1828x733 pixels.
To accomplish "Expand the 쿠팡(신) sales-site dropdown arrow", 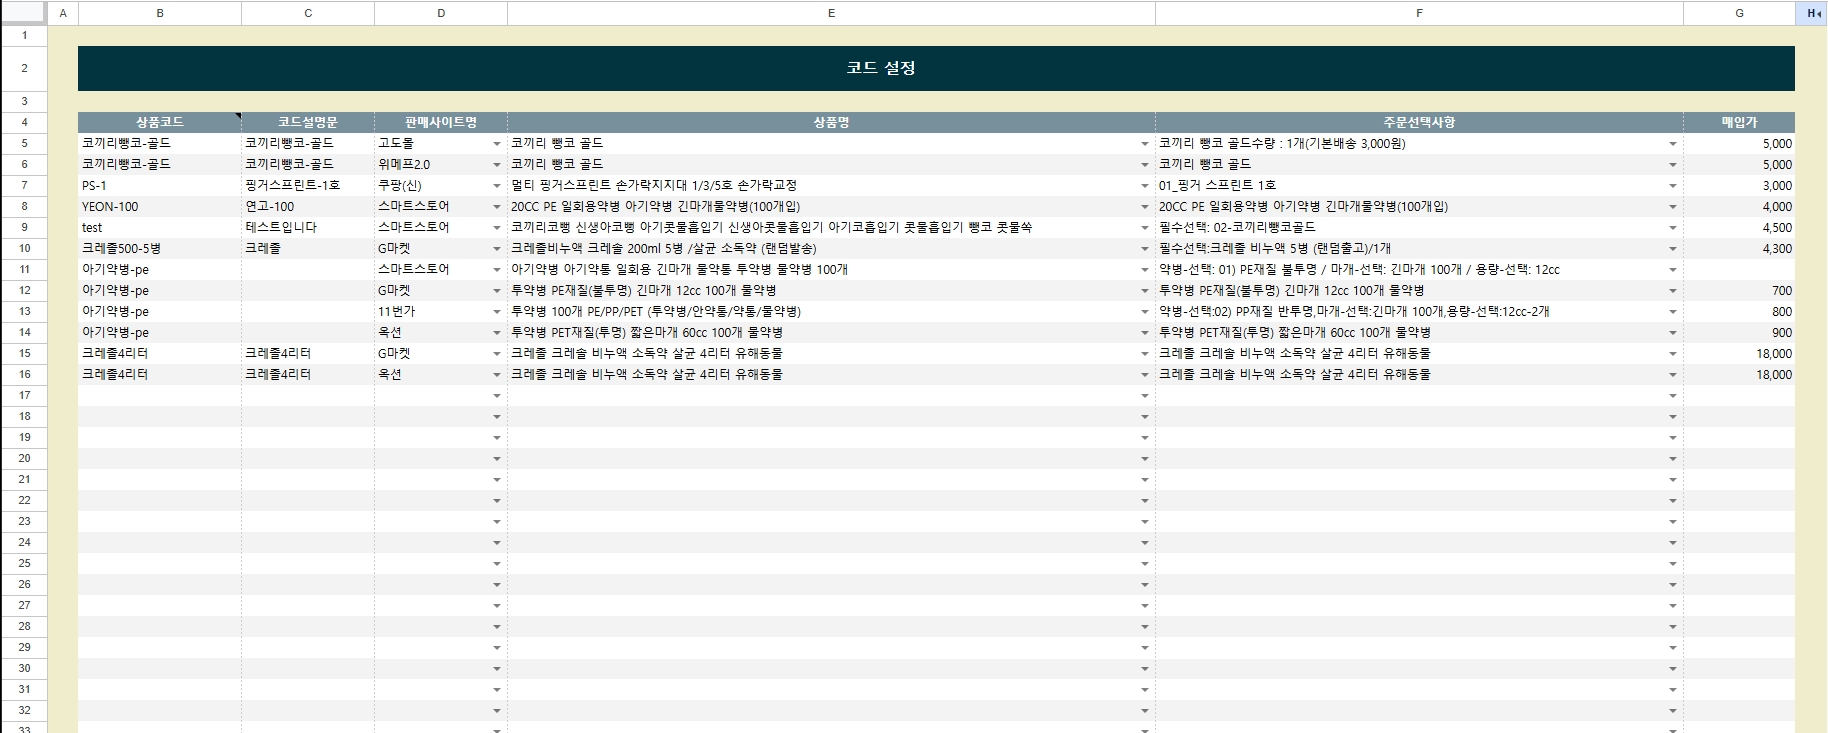I will (x=497, y=186).
